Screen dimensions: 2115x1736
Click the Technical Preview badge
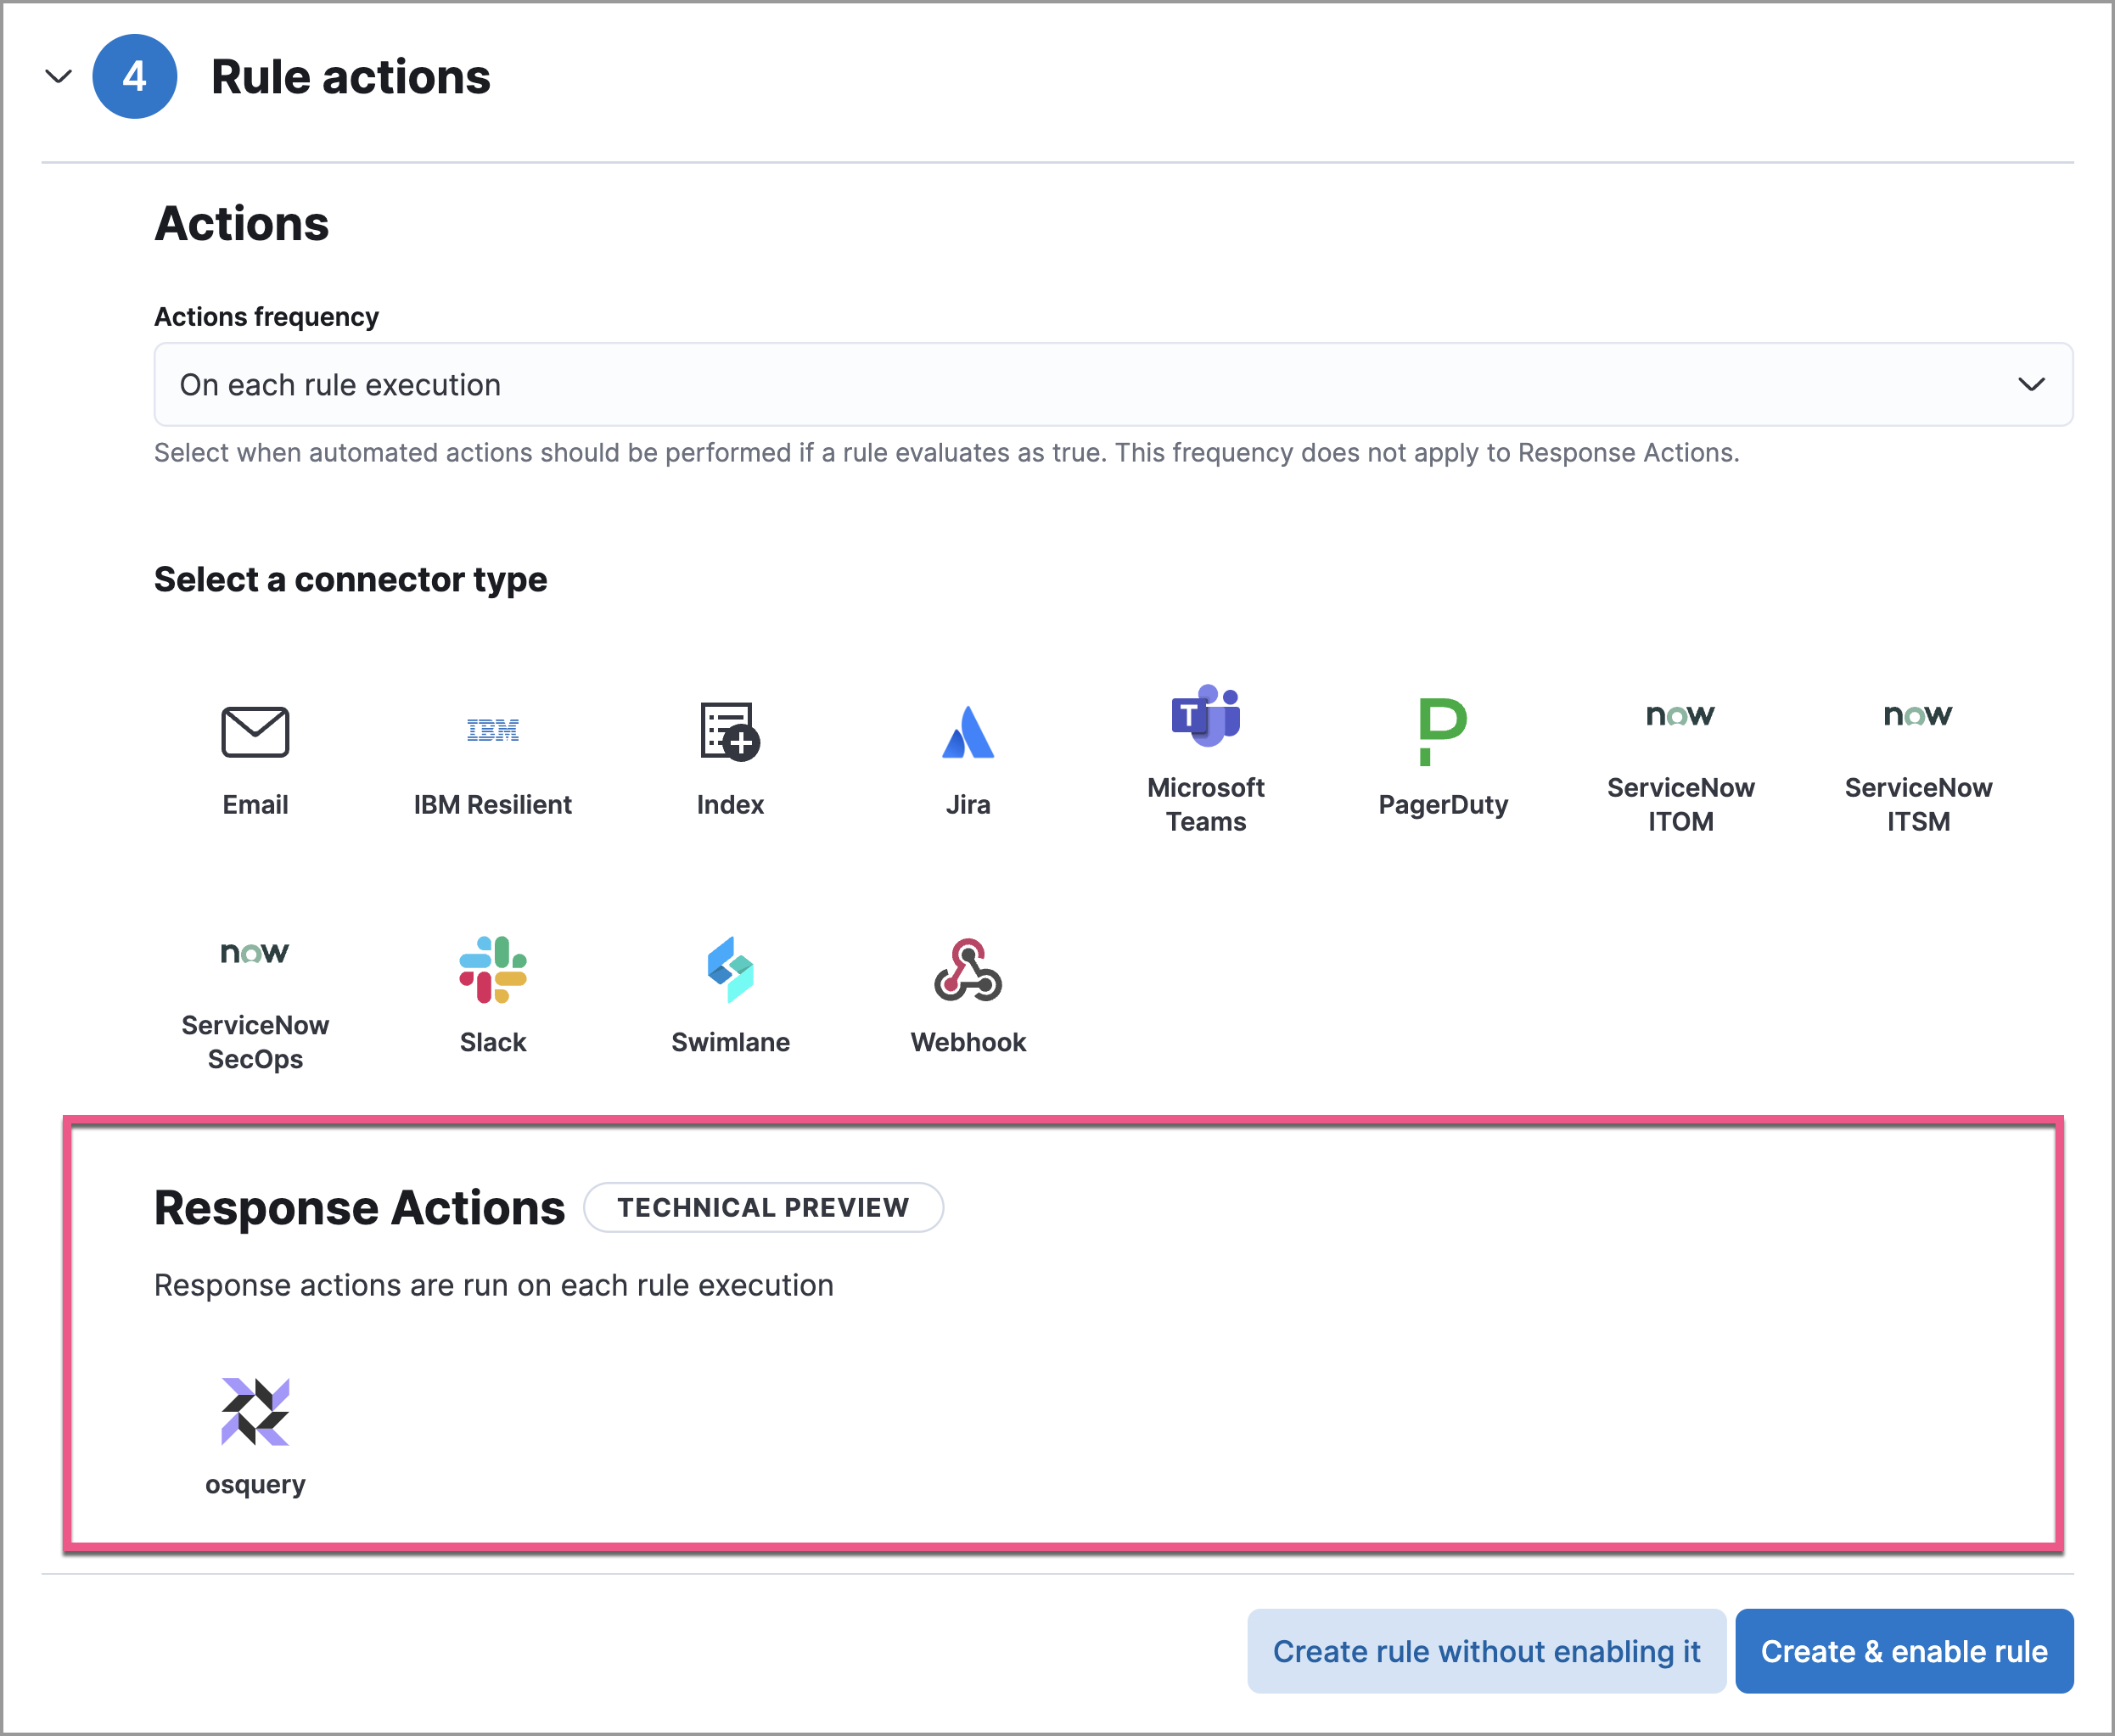coord(762,1207)
